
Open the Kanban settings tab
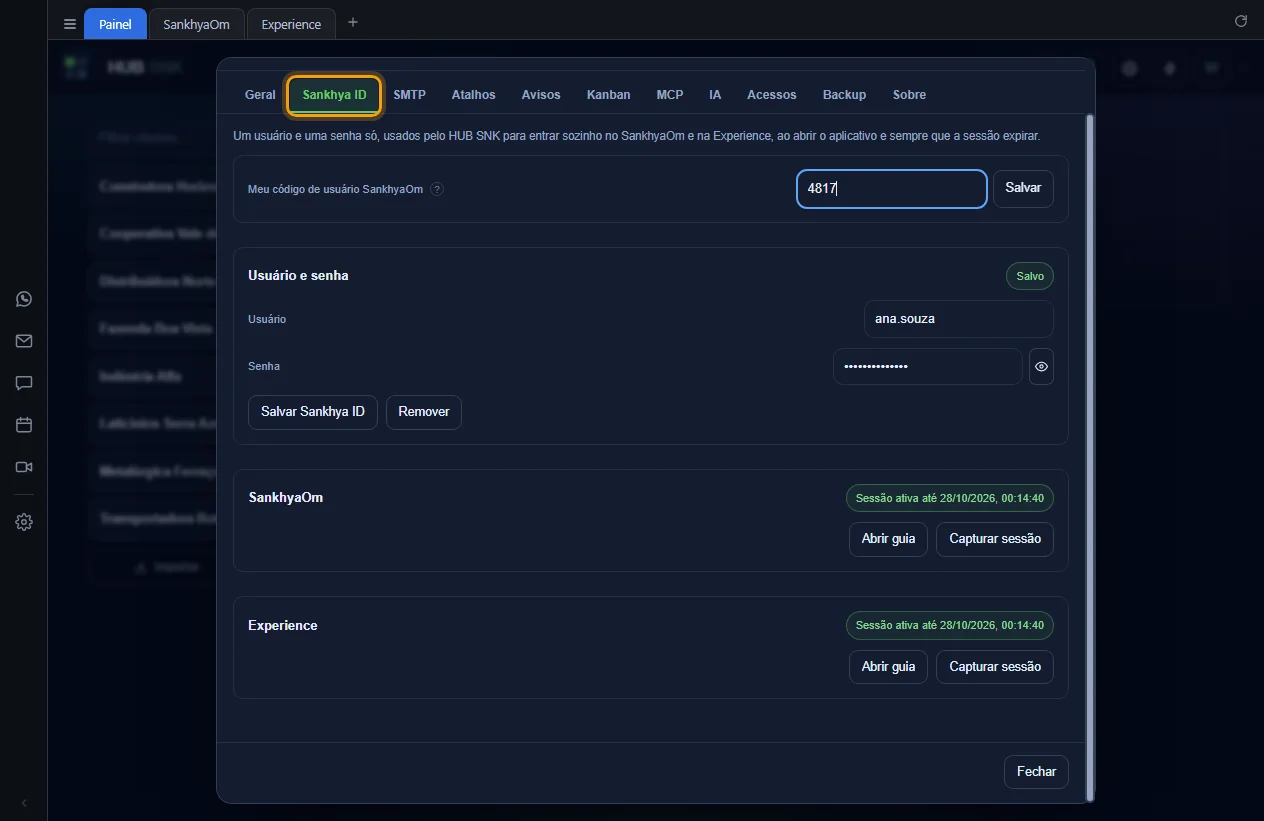608,95
